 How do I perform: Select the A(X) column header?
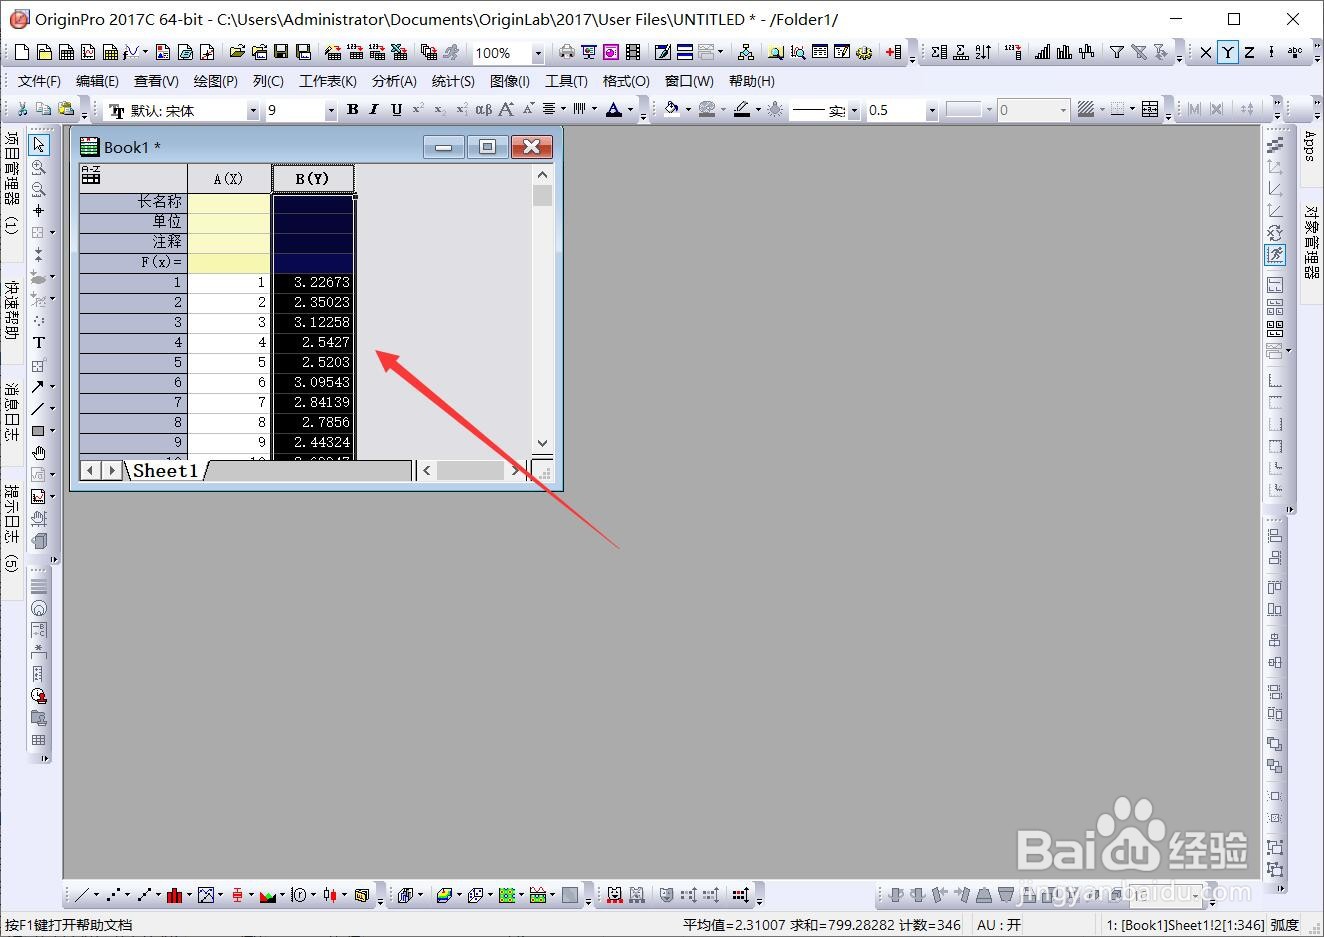tap(229, 178)
